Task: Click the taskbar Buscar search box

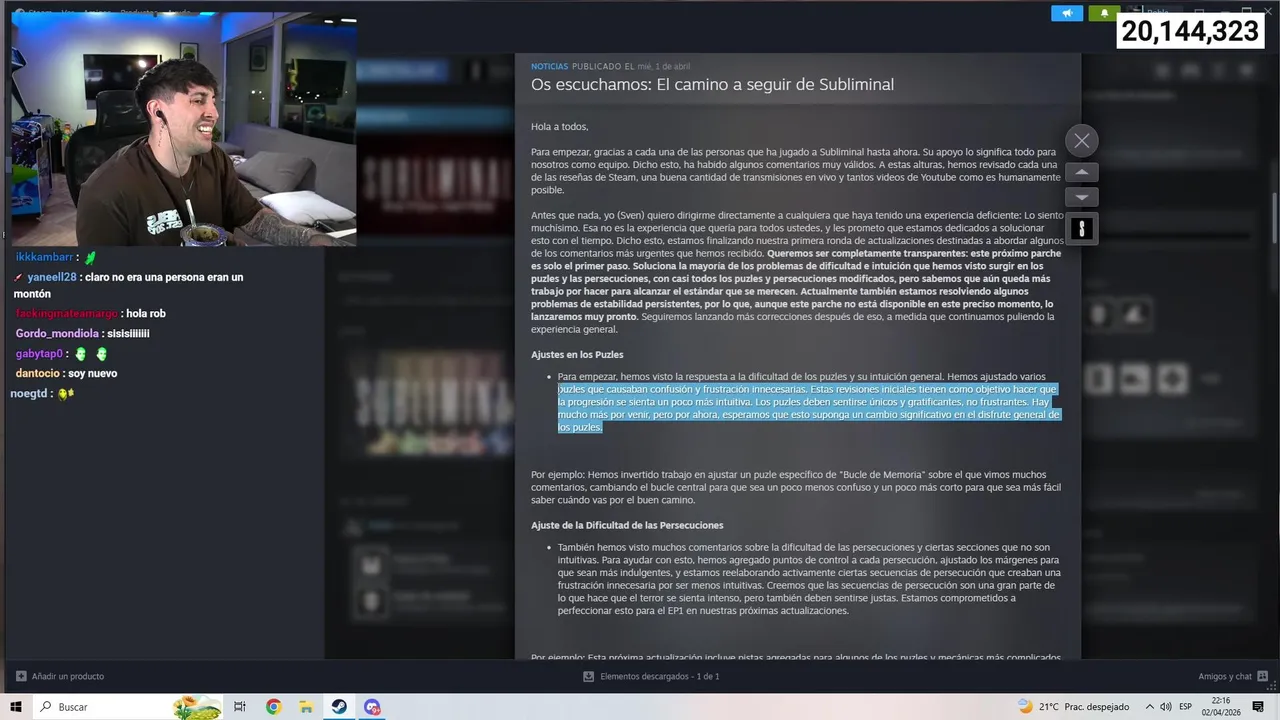Action: click(x=130, y=707)
